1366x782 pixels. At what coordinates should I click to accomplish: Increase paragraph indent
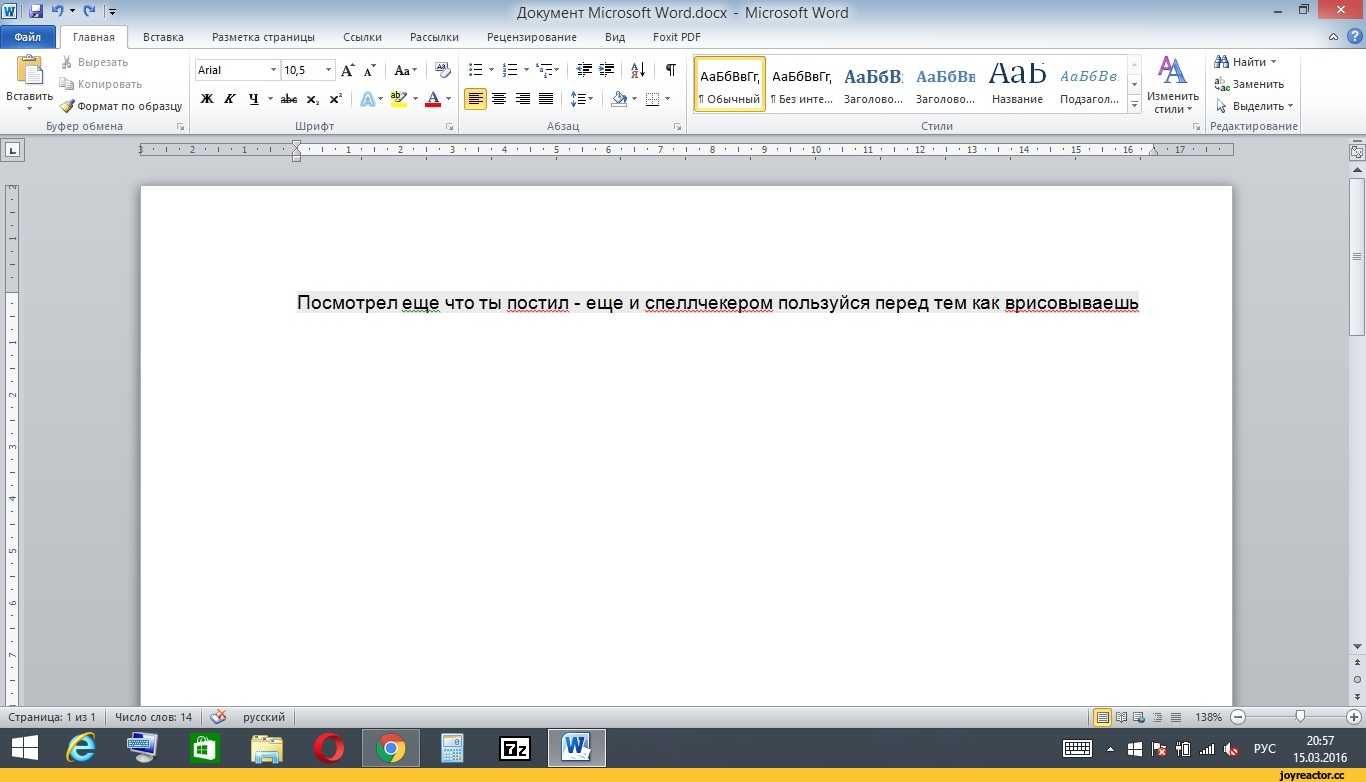[606, 70]
